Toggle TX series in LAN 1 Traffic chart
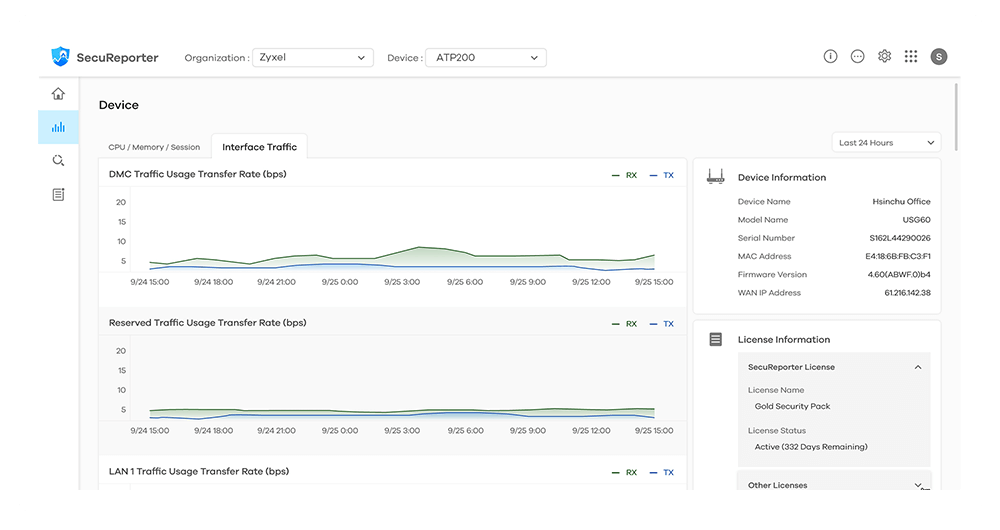 [x=661, y=473]
